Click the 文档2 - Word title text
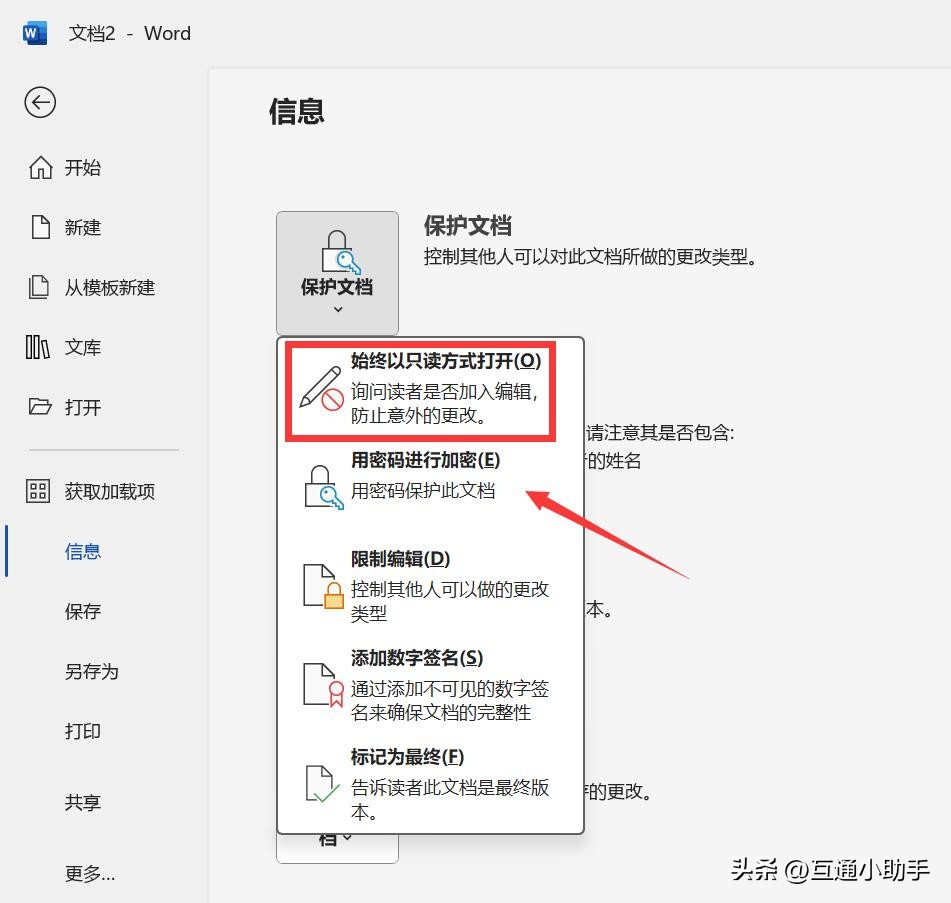The width and height of the screenshot is (951, 903). 129,33
